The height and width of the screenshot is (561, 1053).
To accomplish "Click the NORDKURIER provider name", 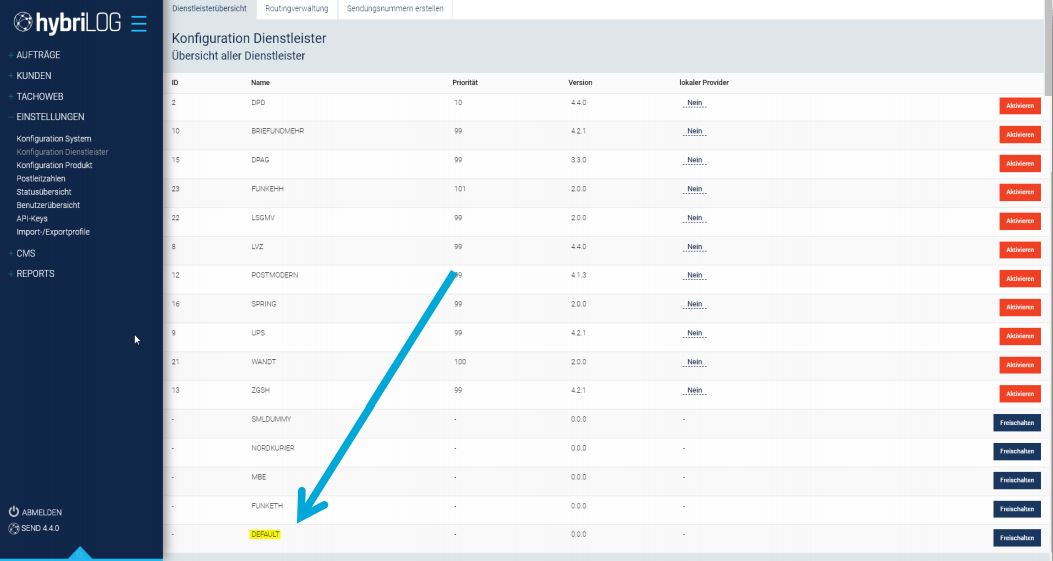I will 273,448.
